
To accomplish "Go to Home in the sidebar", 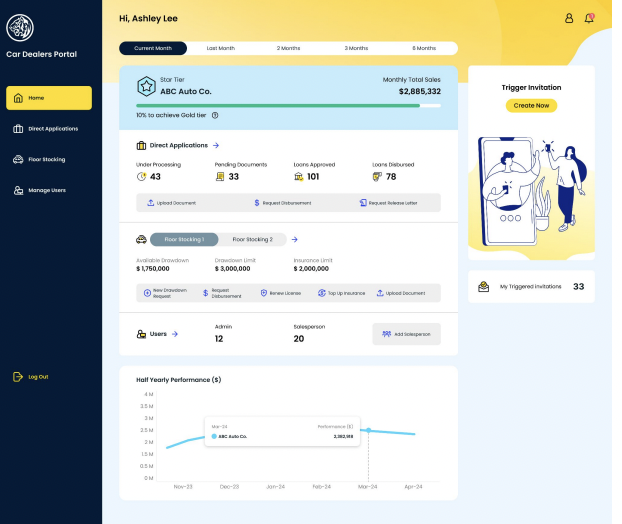I will click(49, 98).
